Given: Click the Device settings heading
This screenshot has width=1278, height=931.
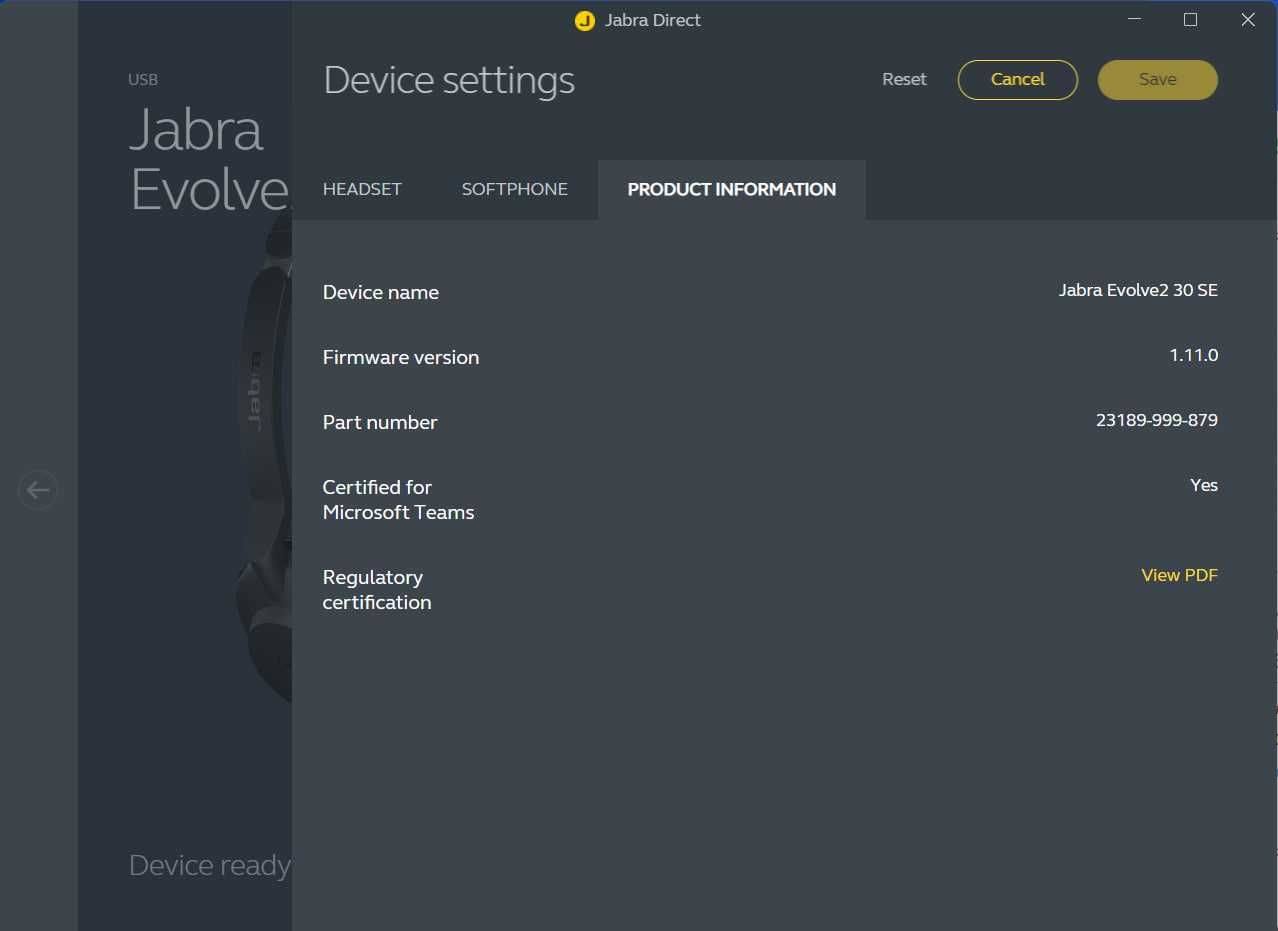Looking at the screenshot, I should tap(449, 80).
